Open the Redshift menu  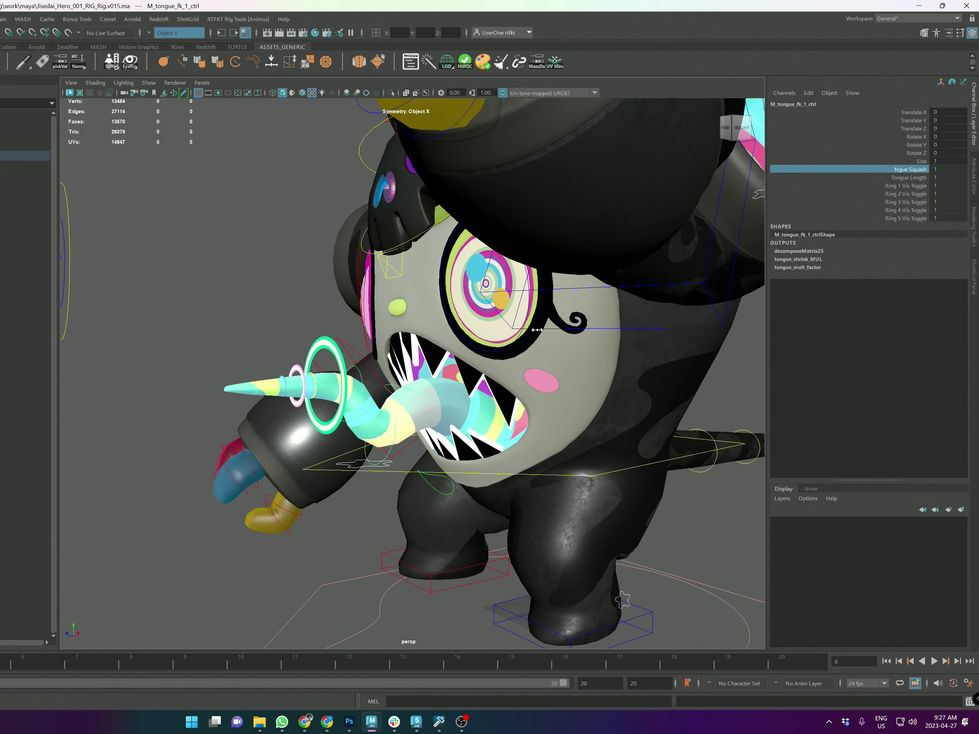[x=159, y=19]
